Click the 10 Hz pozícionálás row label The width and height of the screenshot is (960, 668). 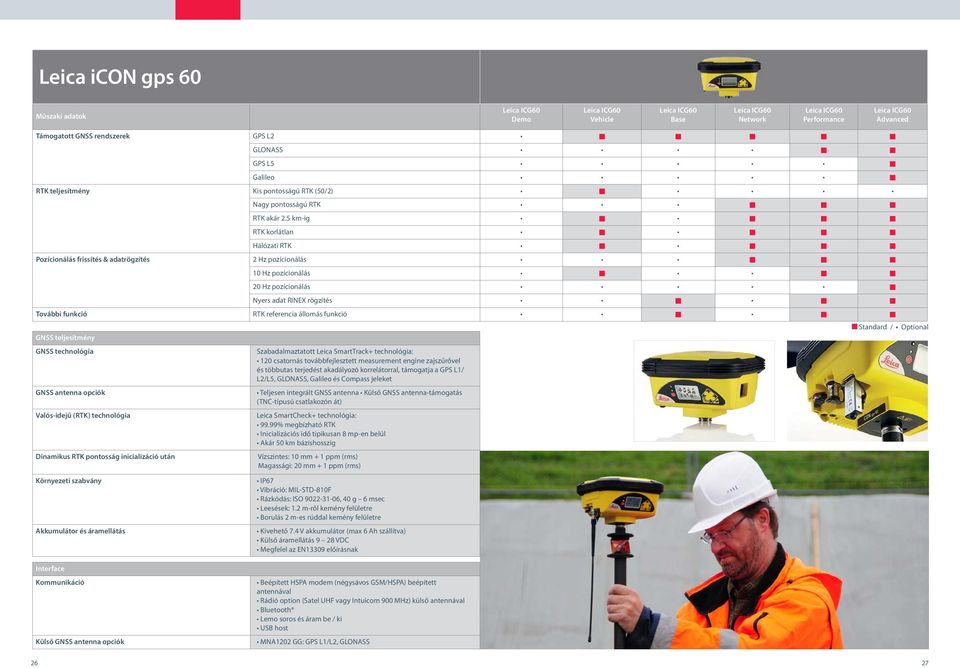point(281,273)
